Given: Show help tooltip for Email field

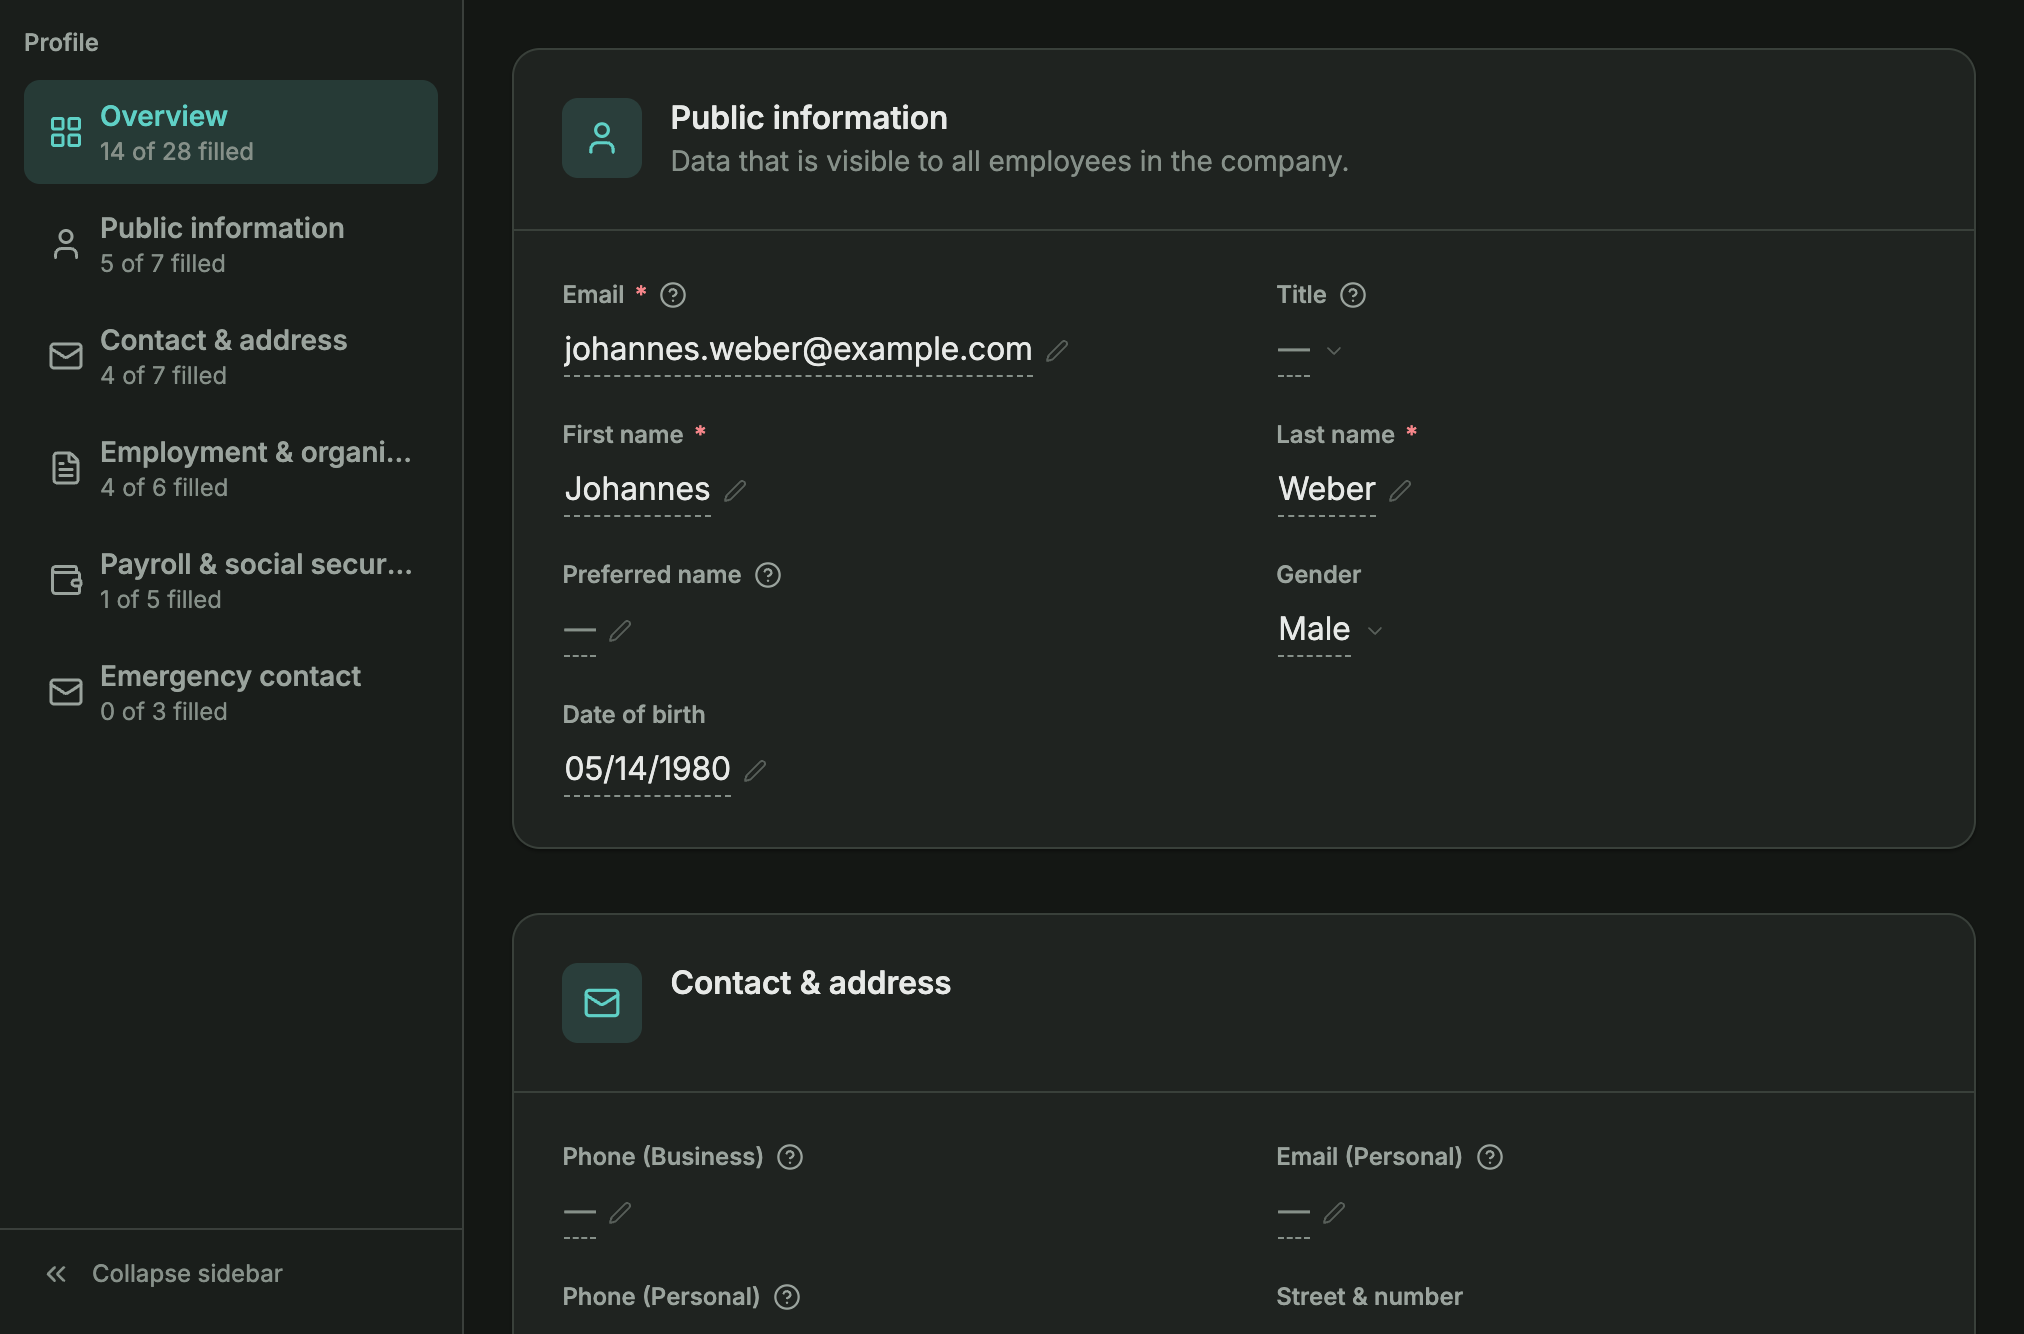Looking at the screenshot, I should (x=673, y=295).
